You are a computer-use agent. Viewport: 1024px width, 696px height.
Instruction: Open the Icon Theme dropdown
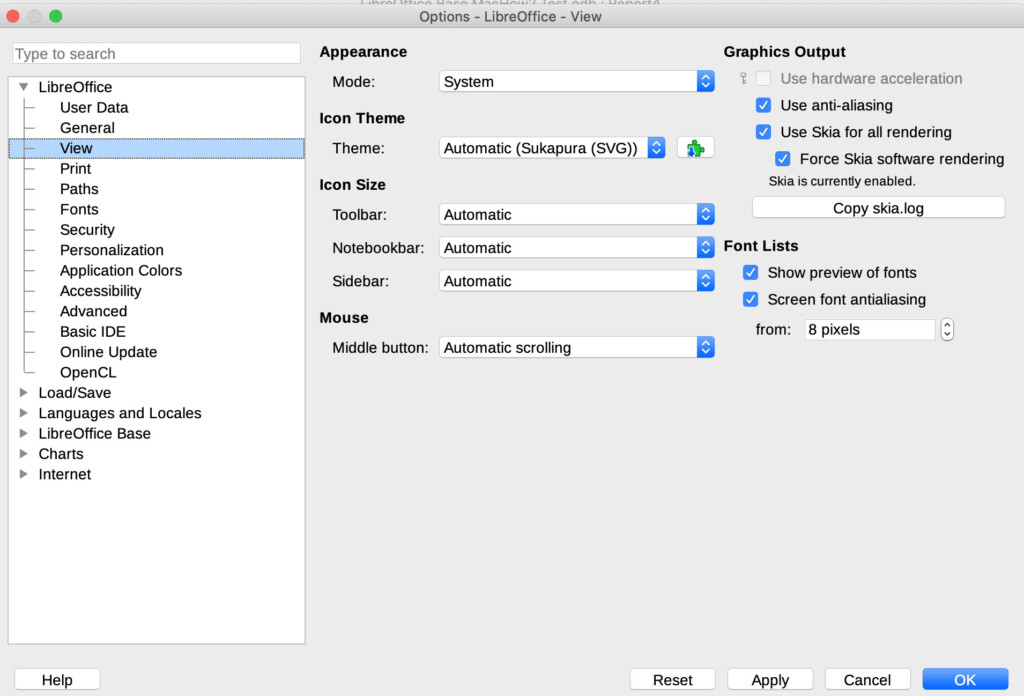pos(552,148)
